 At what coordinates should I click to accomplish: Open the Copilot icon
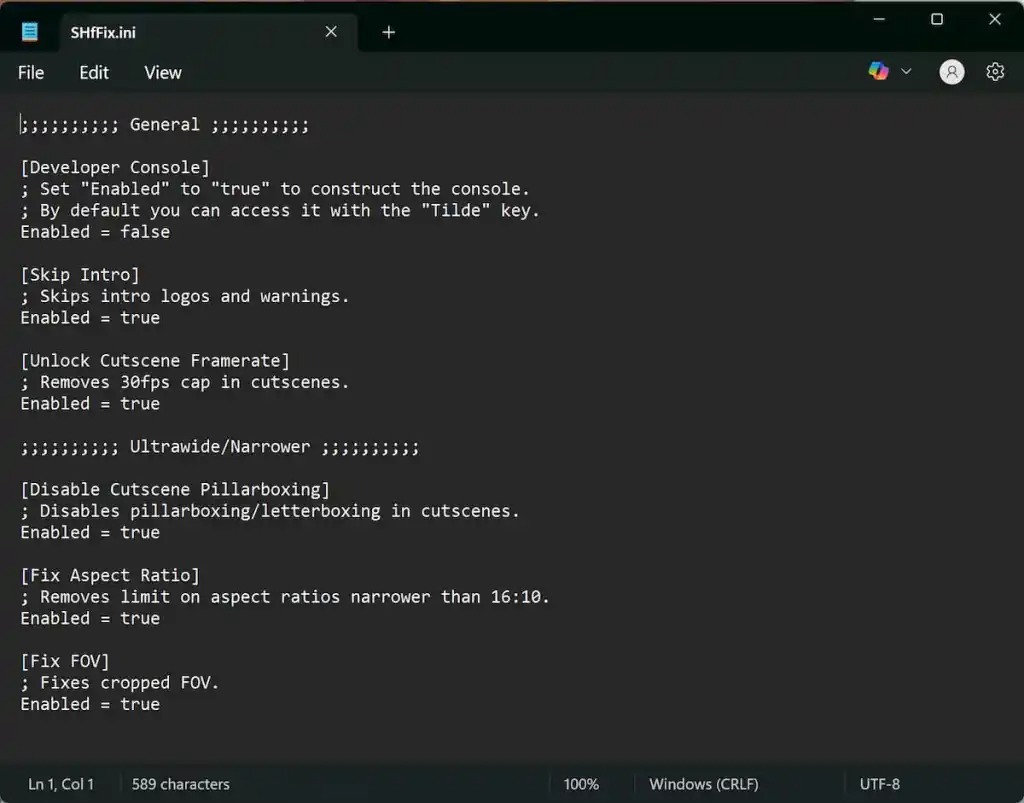click(x=878, y=71)
